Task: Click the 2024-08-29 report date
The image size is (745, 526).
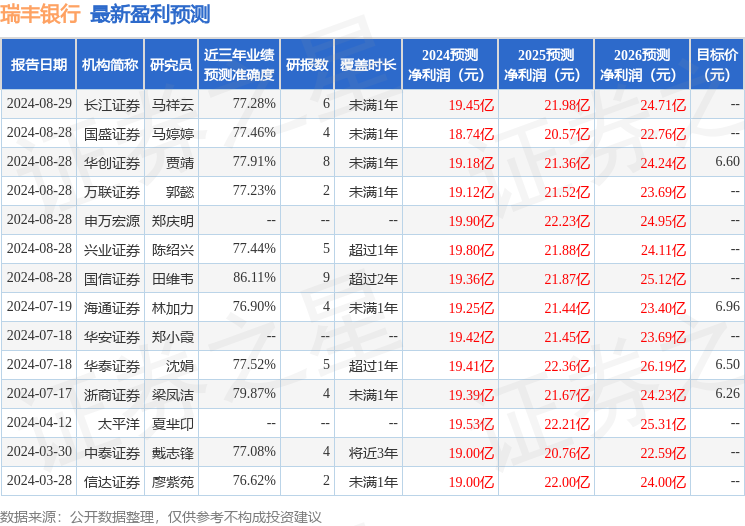Action: (39, 103)
